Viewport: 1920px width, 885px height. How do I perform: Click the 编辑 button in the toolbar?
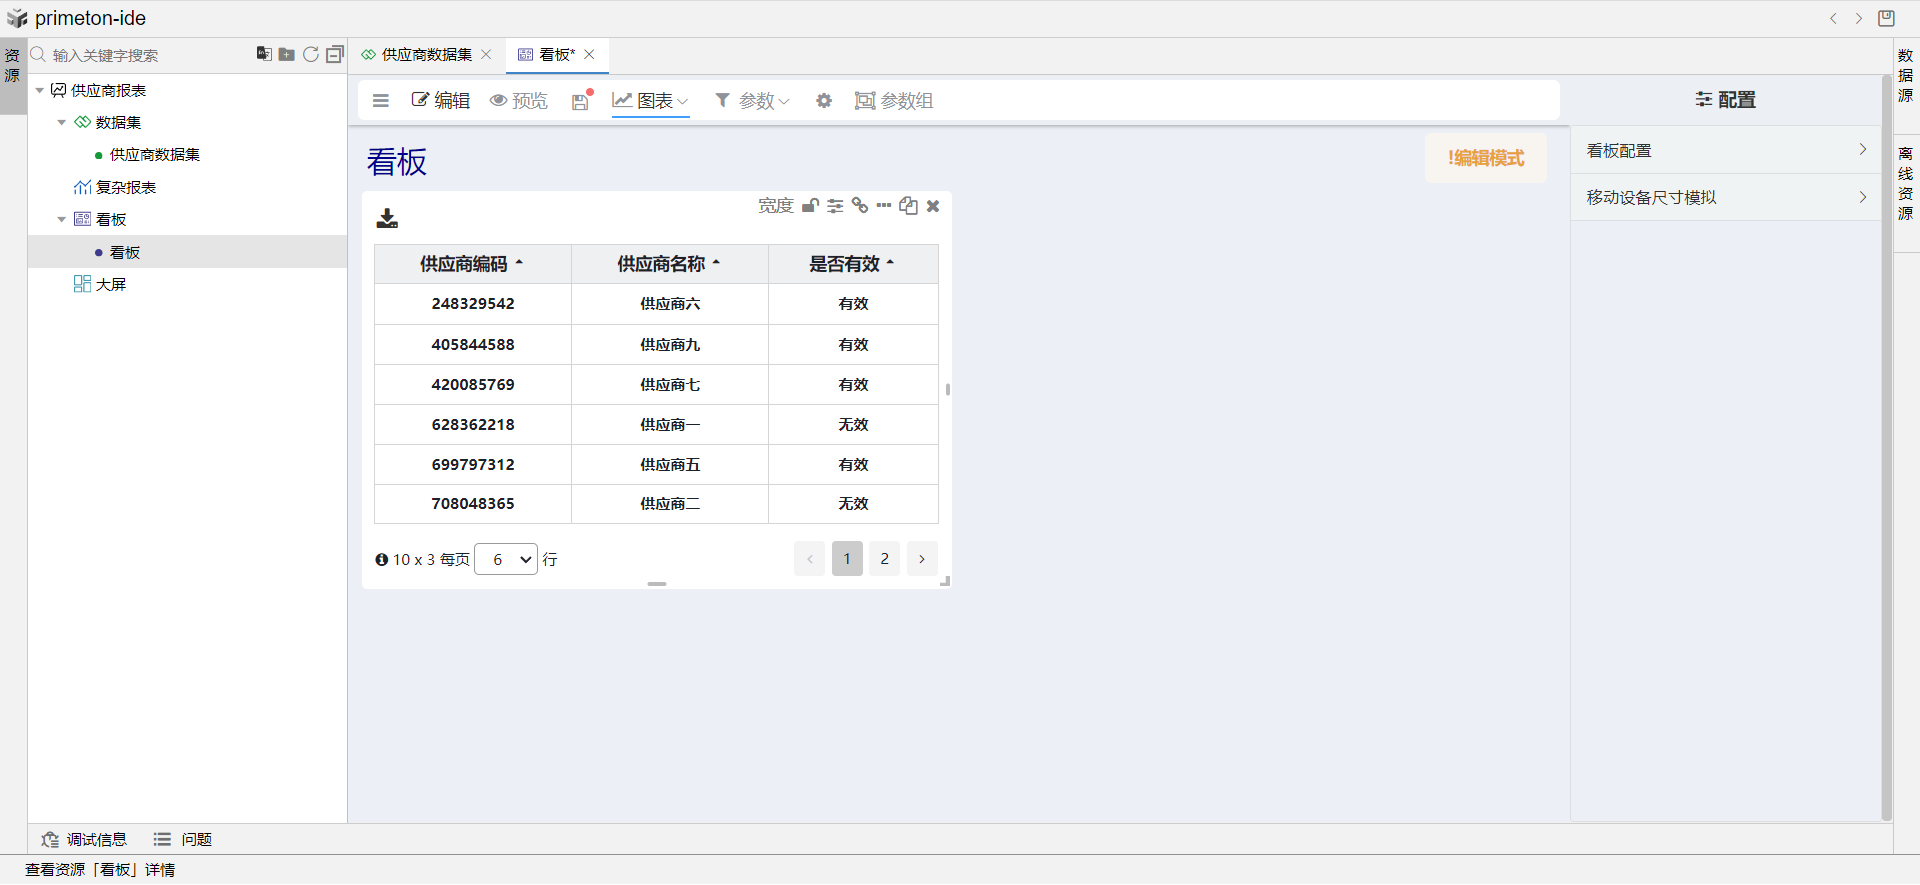coord(441,101)
